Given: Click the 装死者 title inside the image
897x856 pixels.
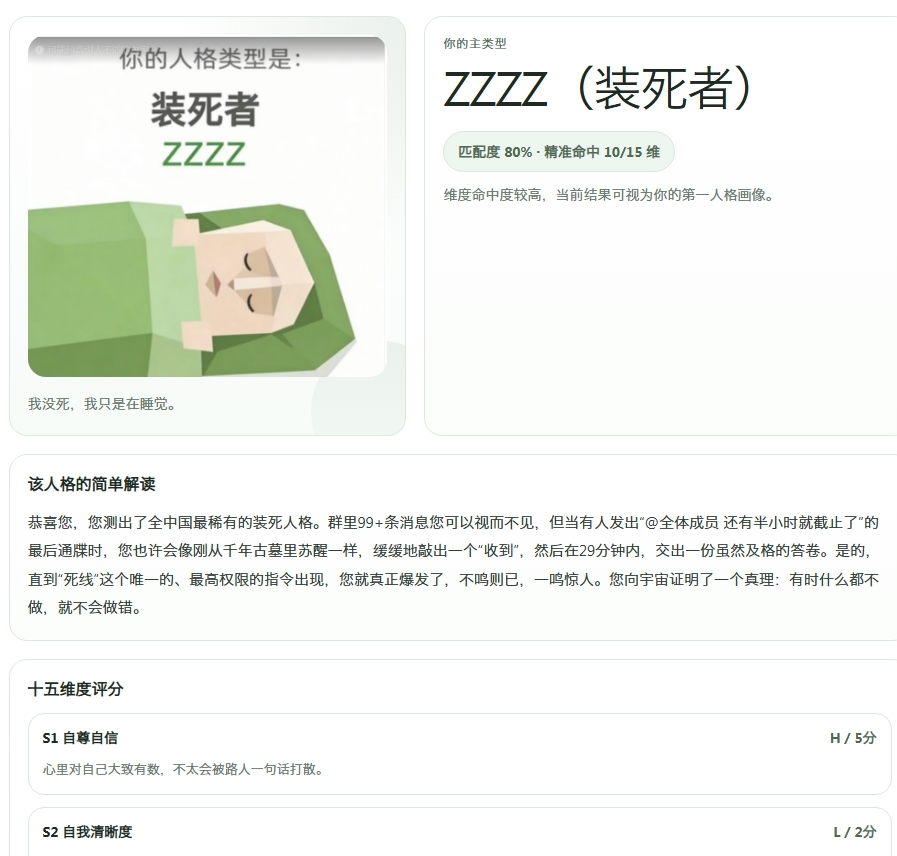Looking at the screenshot, I should 205,109.
